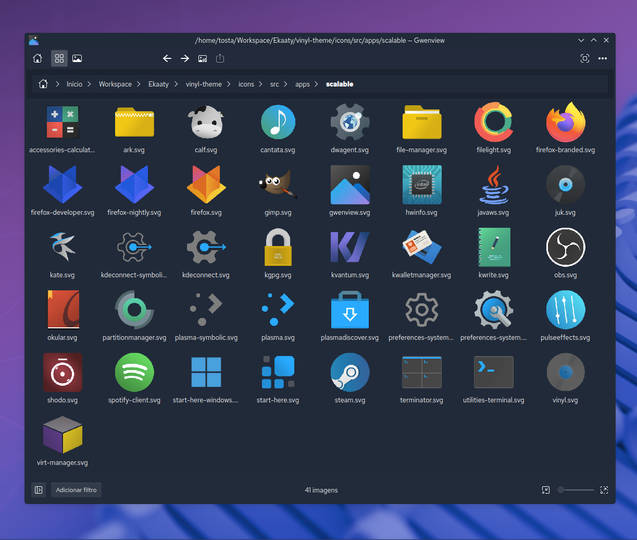Go back to previous location
The image size is (637, 540).
[167, 59]
